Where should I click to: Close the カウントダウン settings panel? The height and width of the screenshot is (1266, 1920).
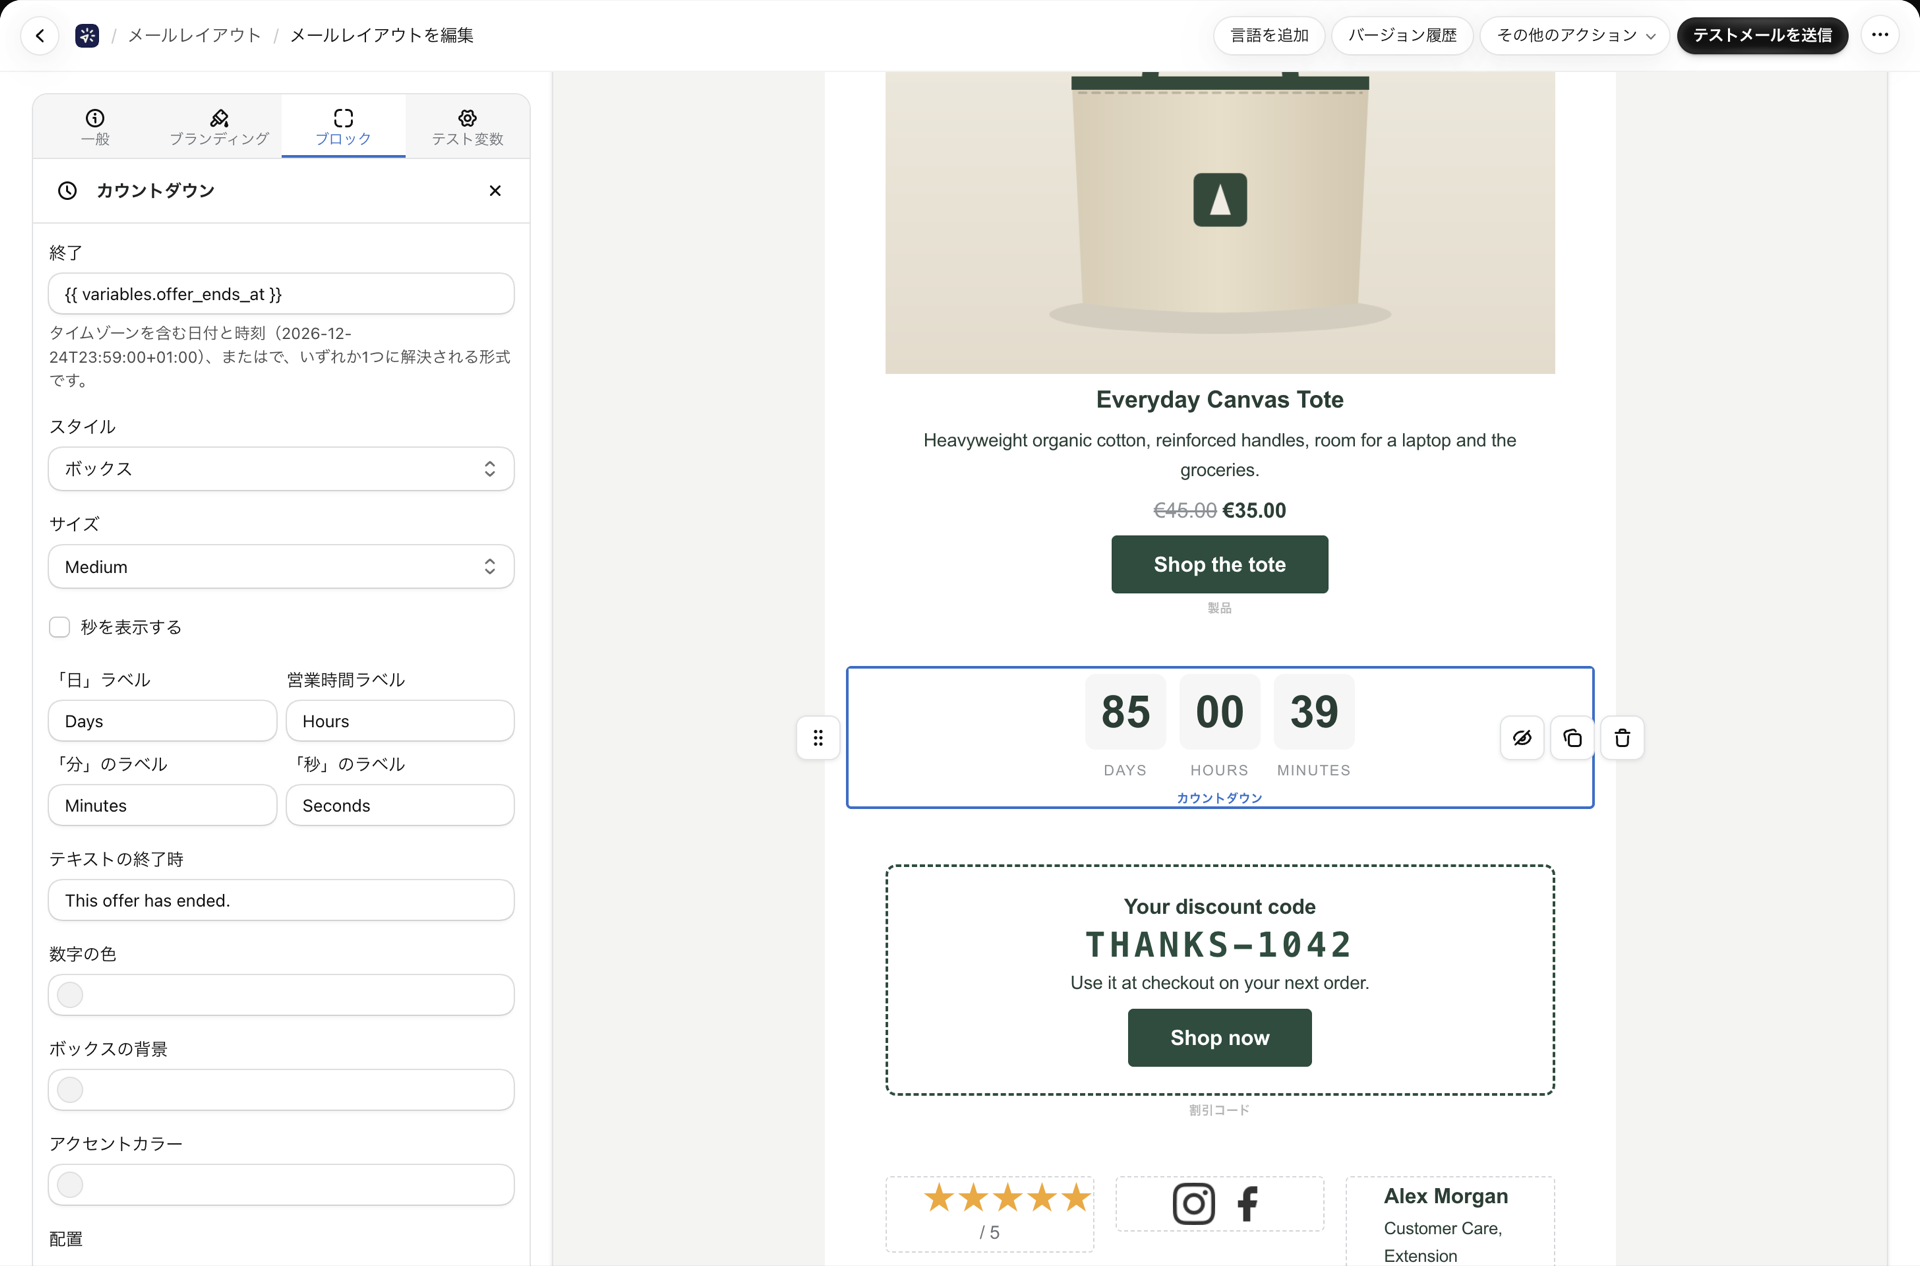(x=495, y=191)
